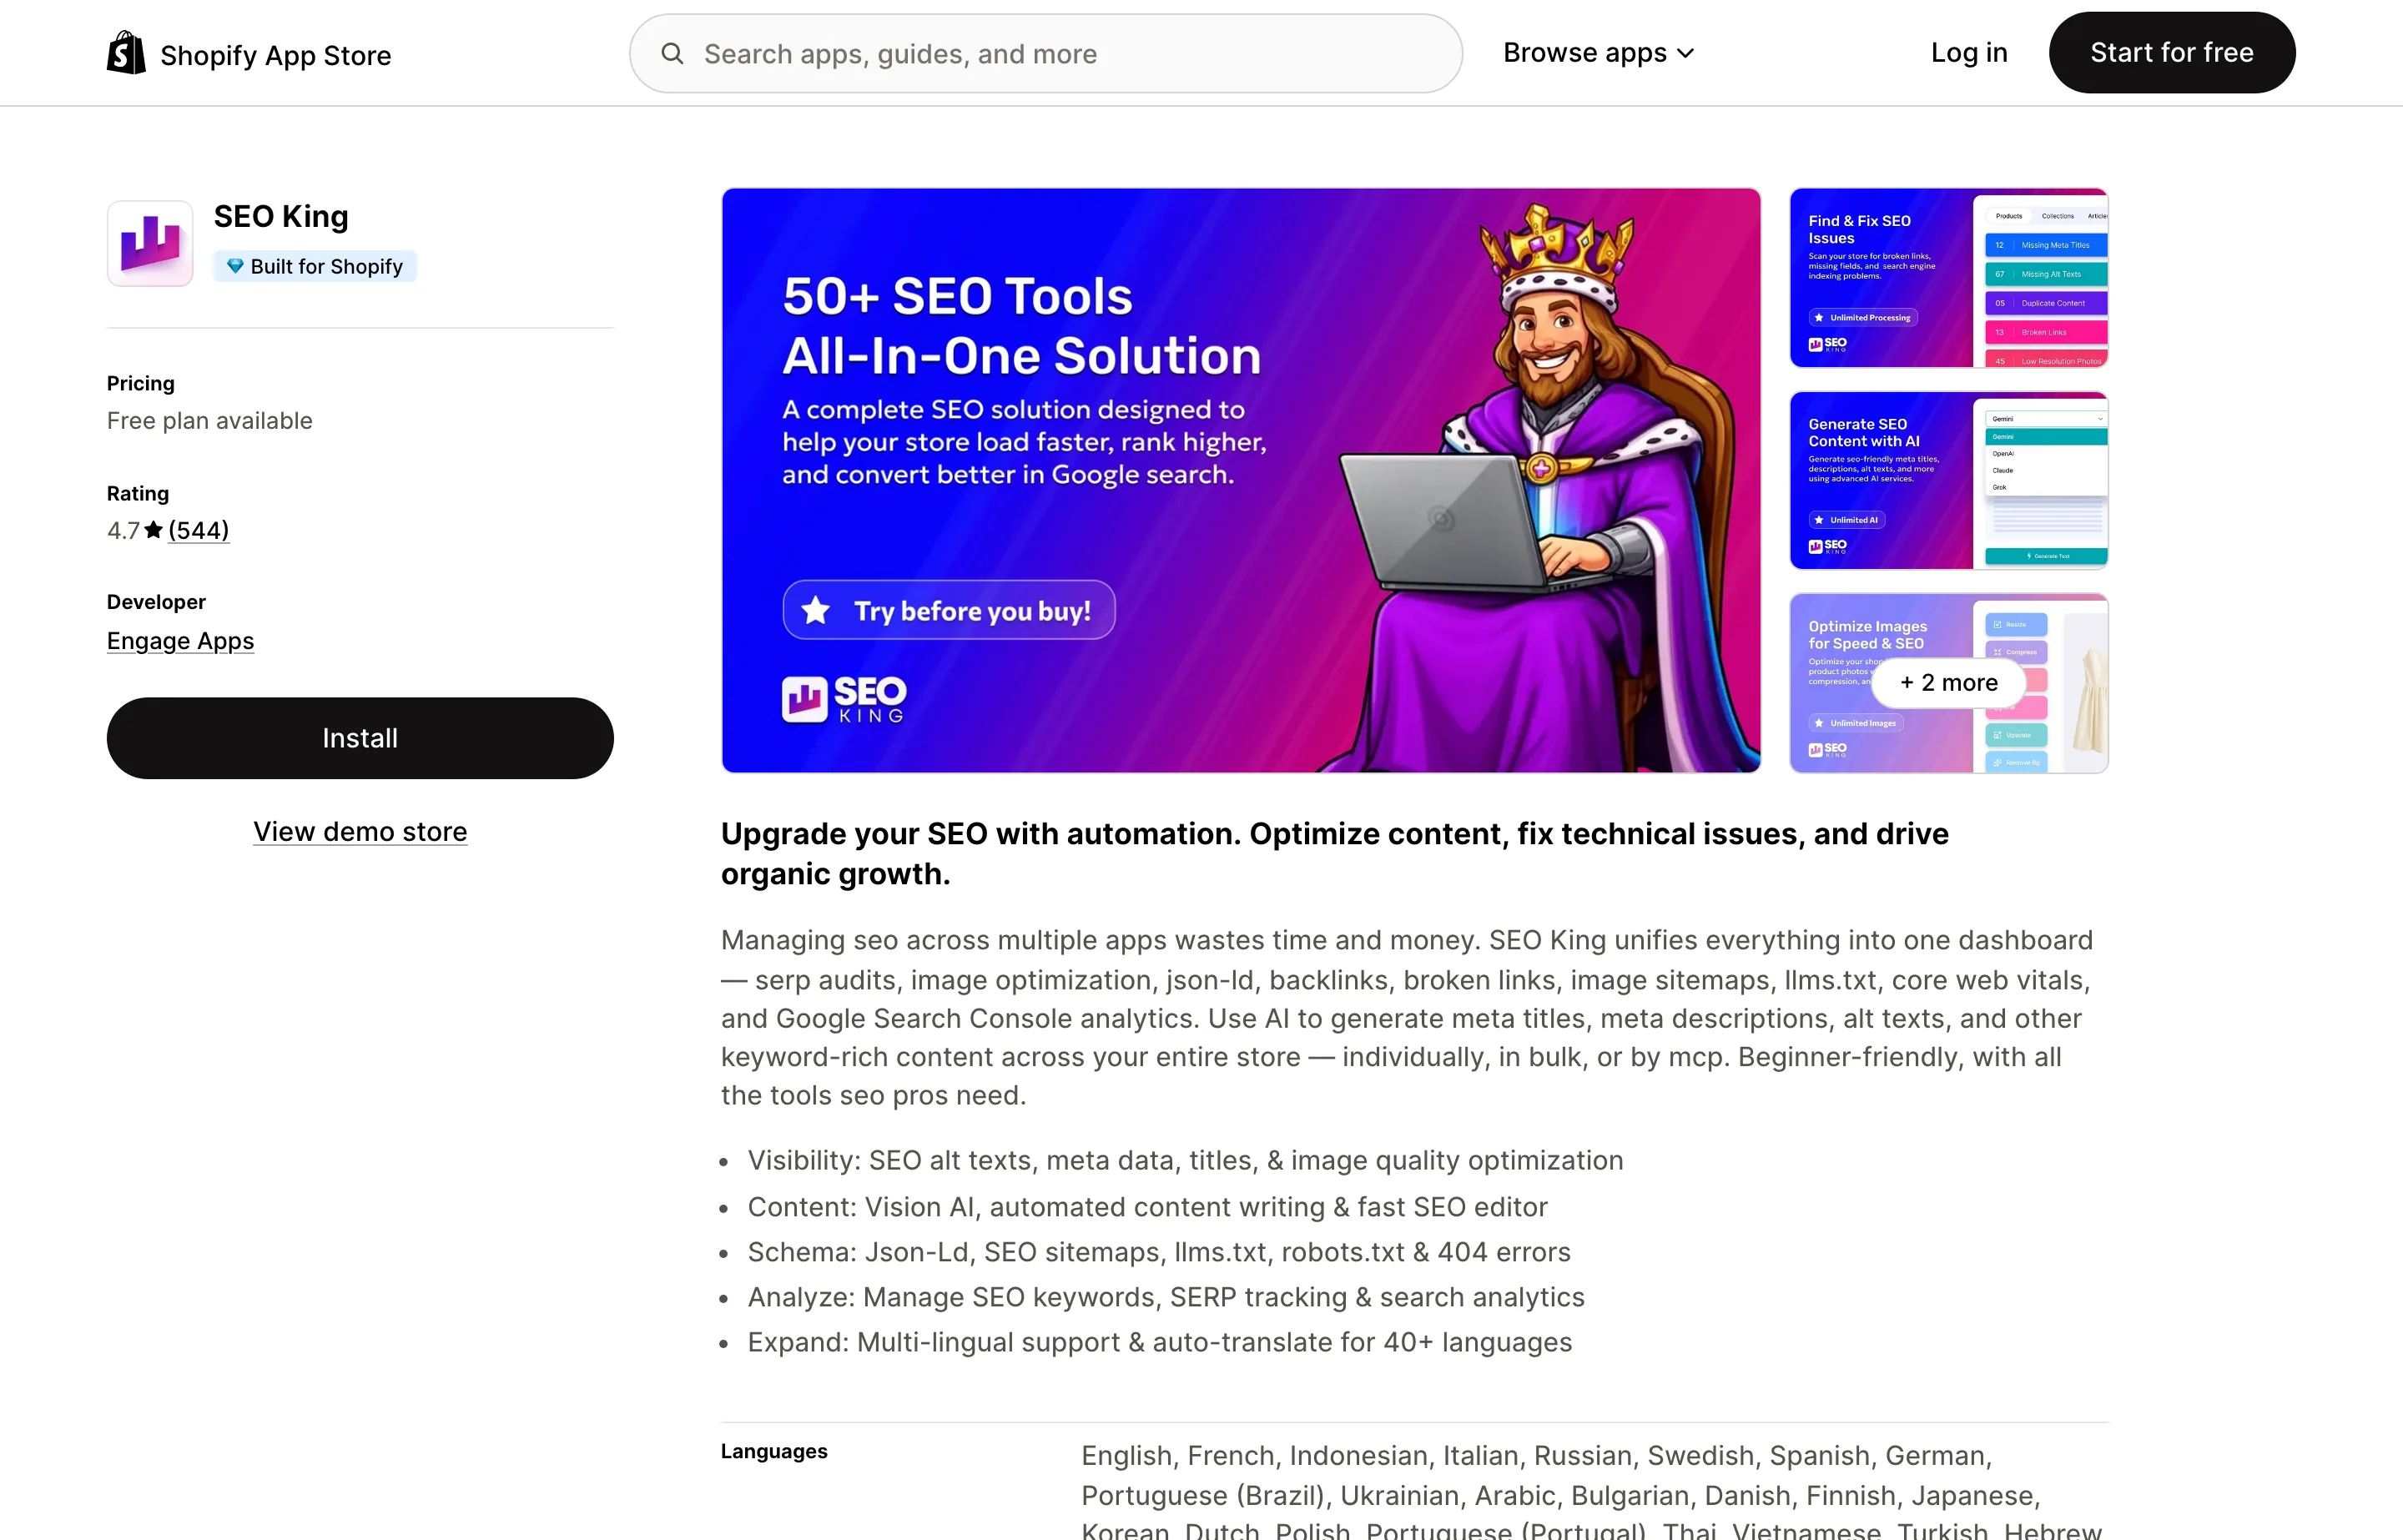
Task: Click the Upgrade your SEO with automation headline
Action: click(1335, 853)
